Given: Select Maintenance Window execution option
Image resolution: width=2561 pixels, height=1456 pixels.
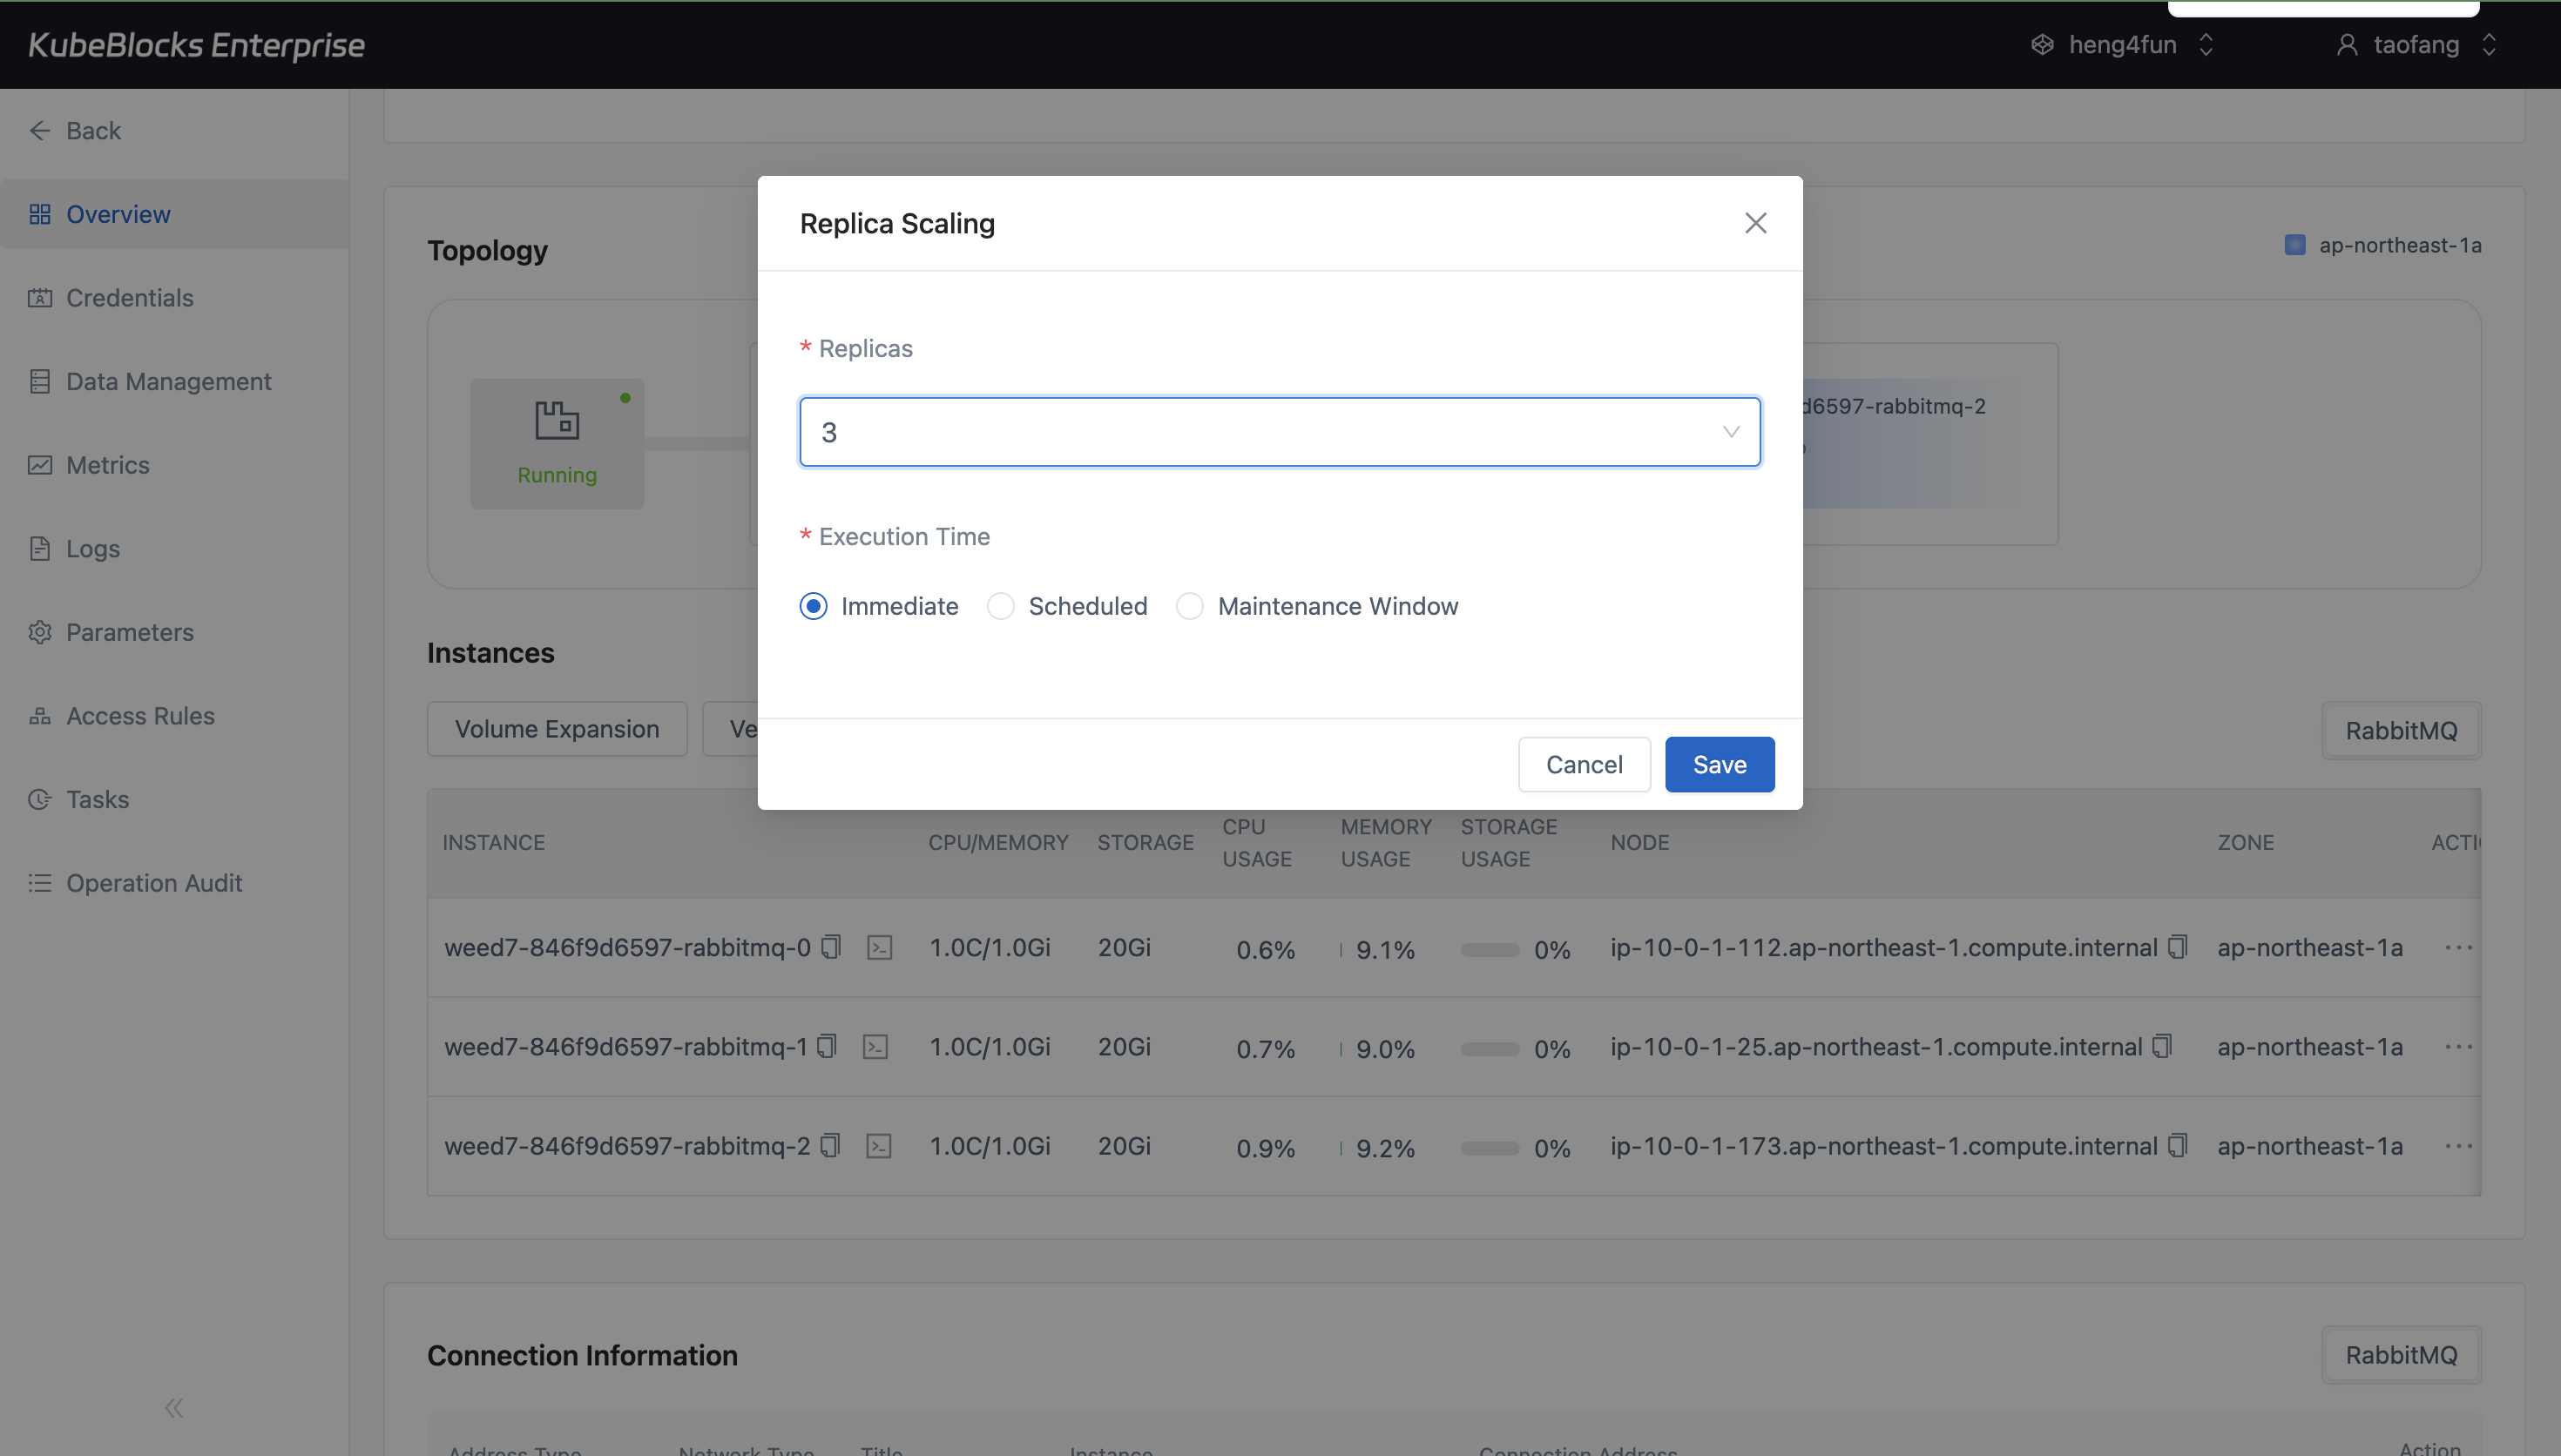Looking at the screenshot, I should [x=1189, y=605].
